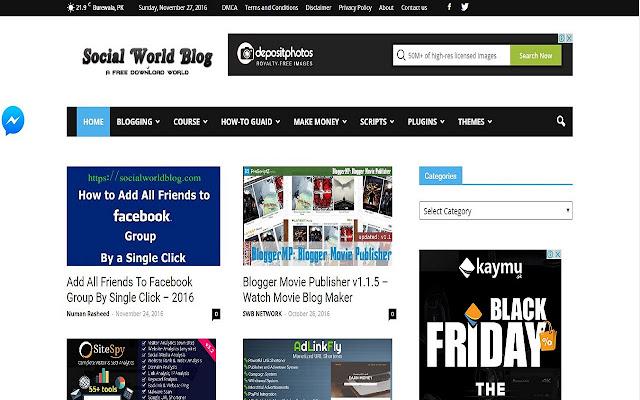Click the depositphotos image search field

pyautogui.click(x=451, y=55)
